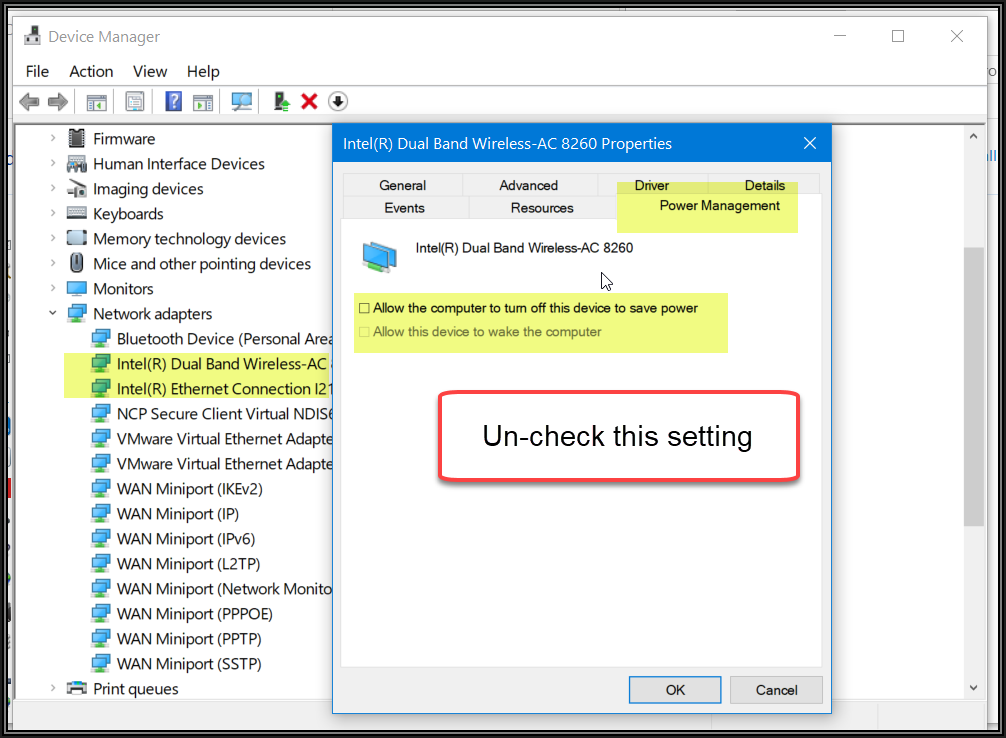Click the vertical scrollbar thumb

pyautogui.click(x=973, y=386)
